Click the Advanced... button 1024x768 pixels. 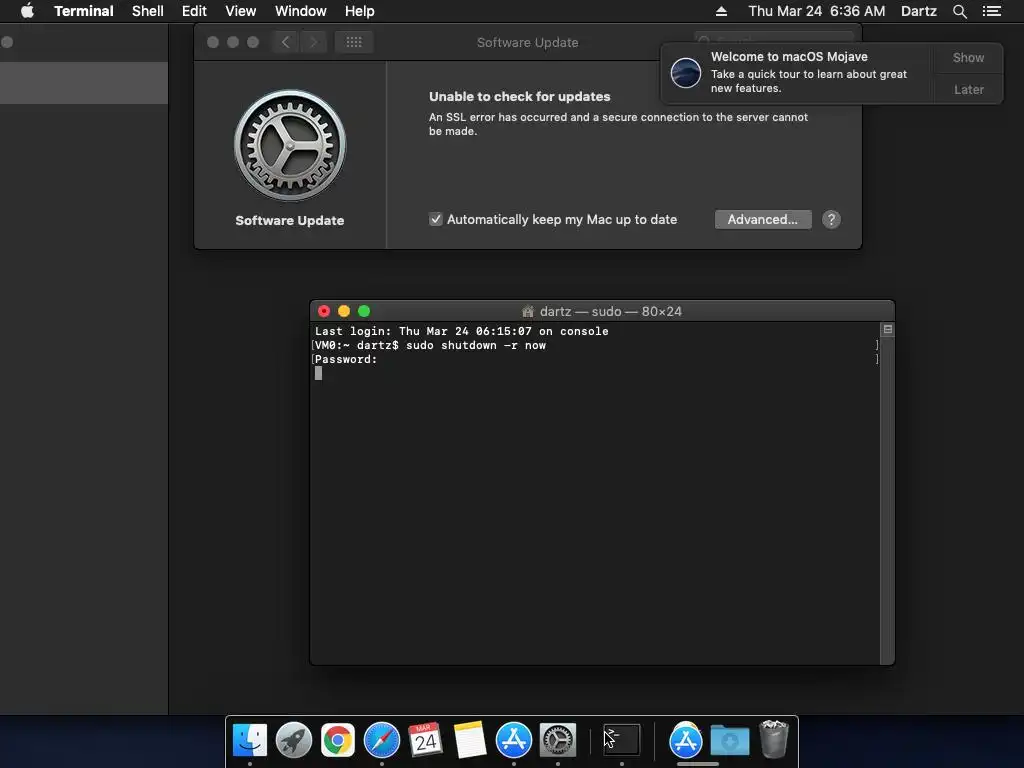pyautogui.click(x=763, y=219)
